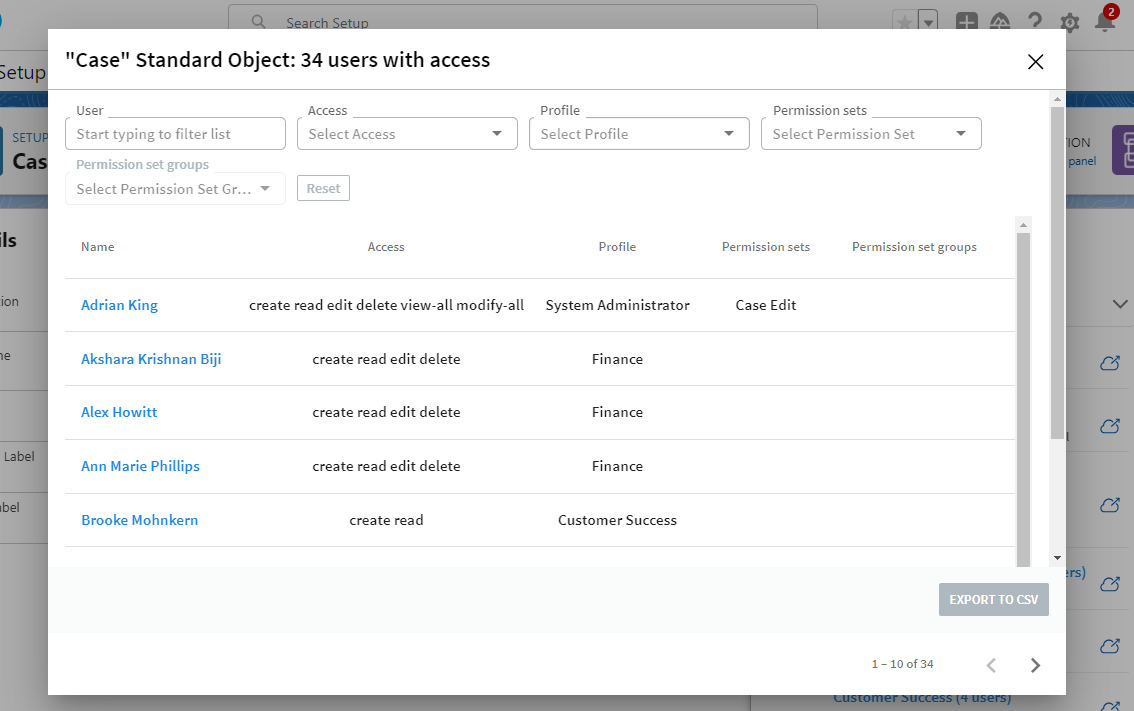The height and width of the screenshot is (711, 1134).
Task: Open Brooke Mohnkern's user record
Action: [x=139, y=520]
